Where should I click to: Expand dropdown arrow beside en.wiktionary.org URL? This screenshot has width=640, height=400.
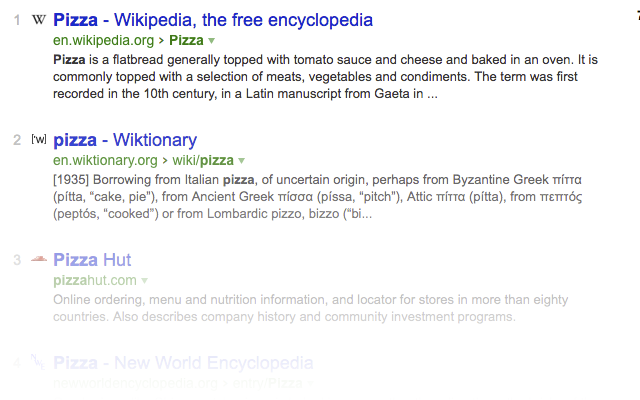(242, 161)
